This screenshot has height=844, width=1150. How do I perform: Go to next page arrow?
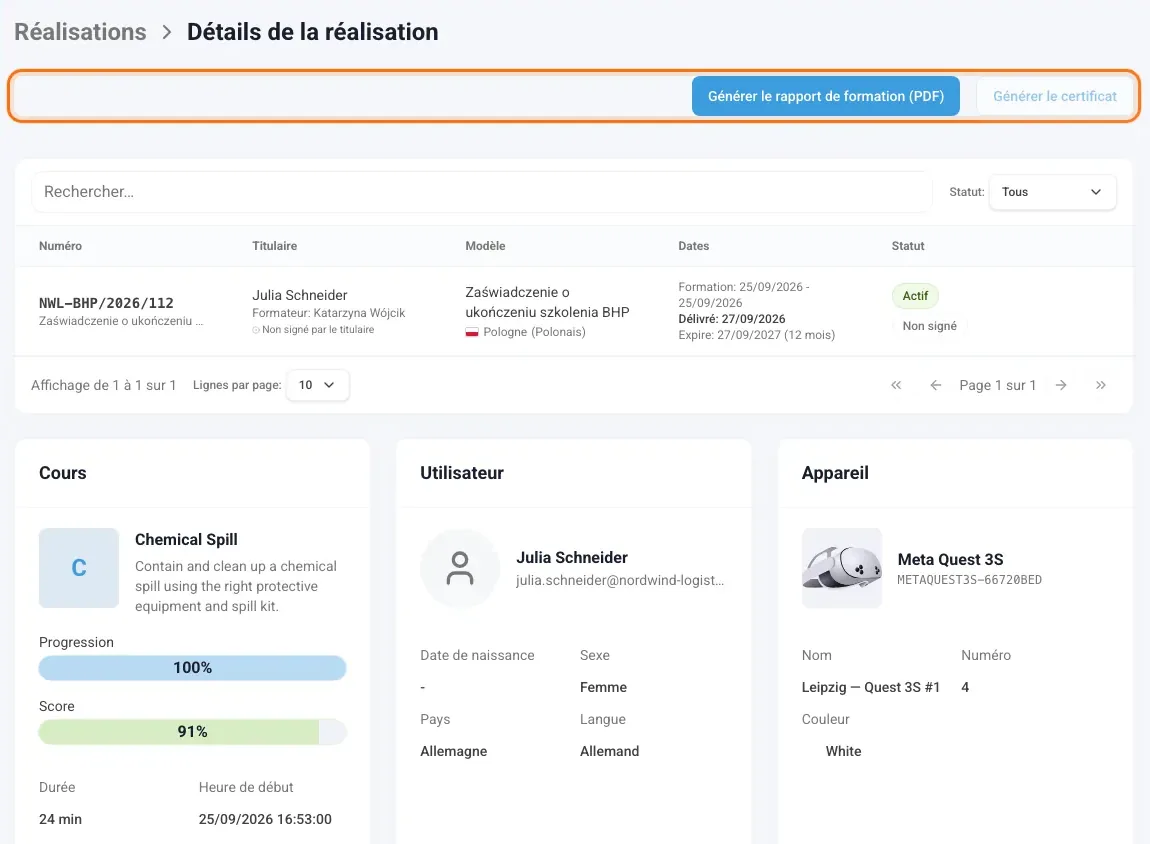[x=1061, y=385]
